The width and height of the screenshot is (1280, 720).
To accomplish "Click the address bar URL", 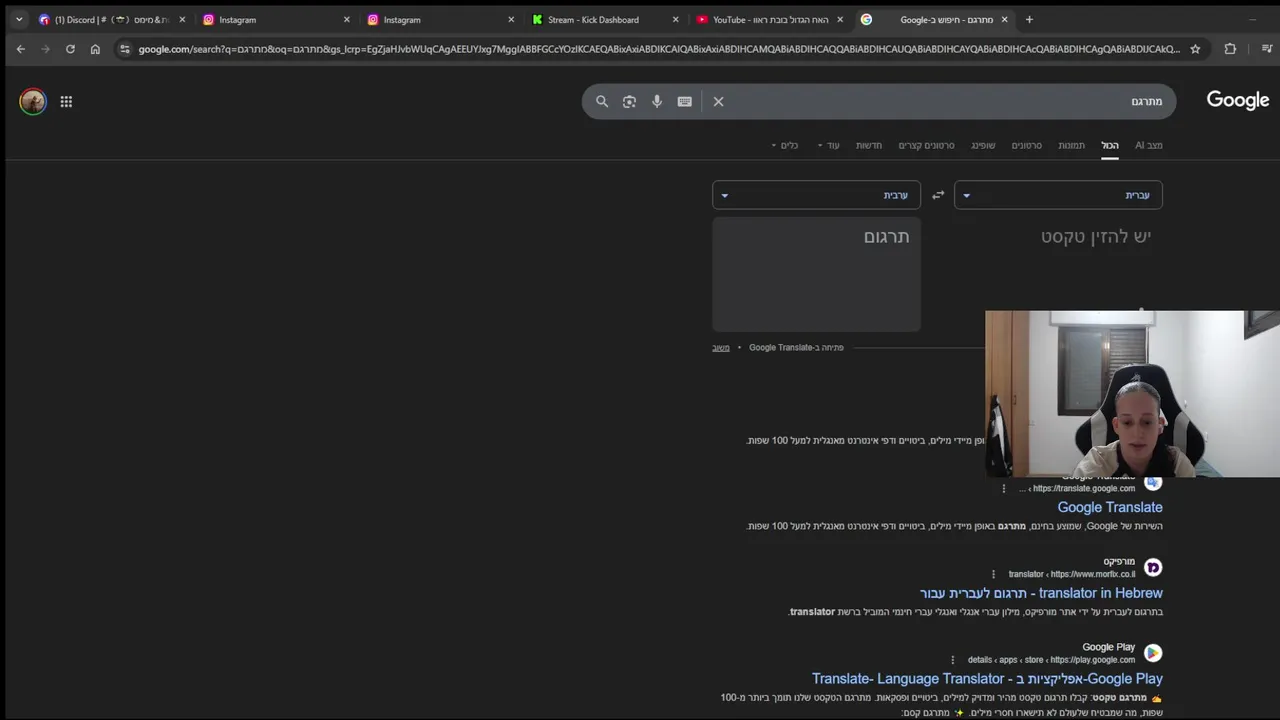I will click(x=659, y=49).
